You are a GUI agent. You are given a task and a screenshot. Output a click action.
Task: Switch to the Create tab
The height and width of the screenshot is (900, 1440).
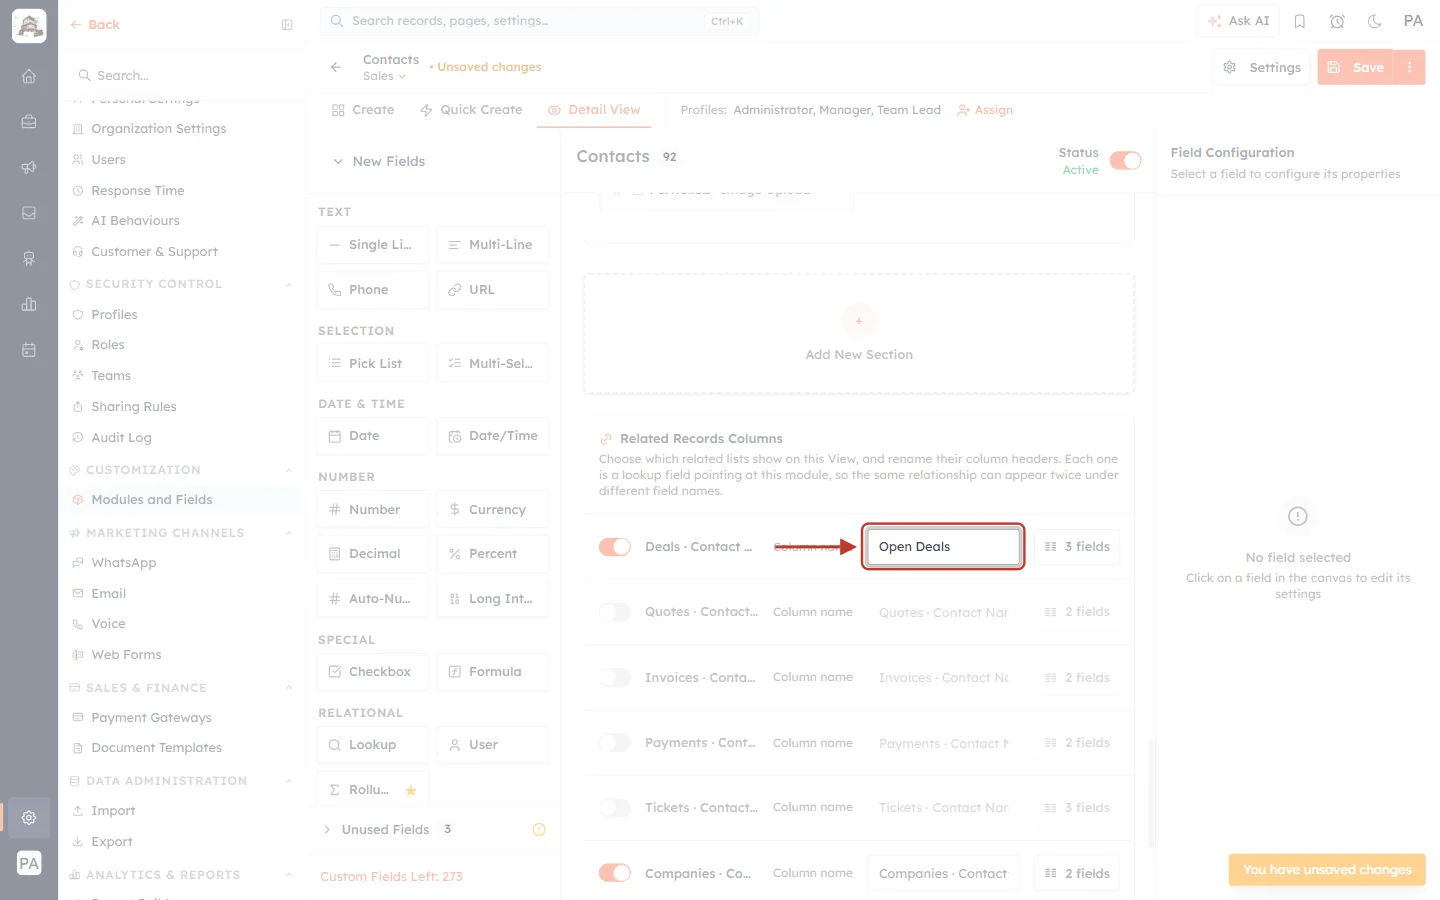pyautogui.click(x=363, y=110)
